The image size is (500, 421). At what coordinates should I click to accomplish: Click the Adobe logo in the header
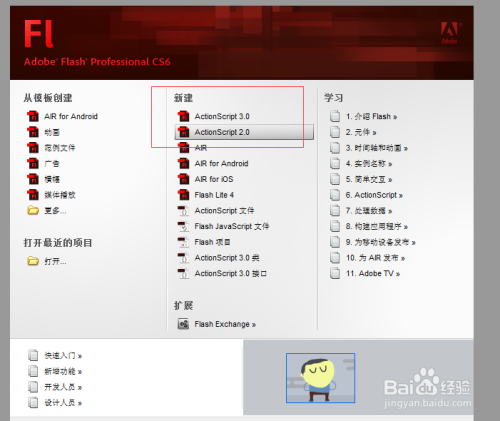coord(450,33)
